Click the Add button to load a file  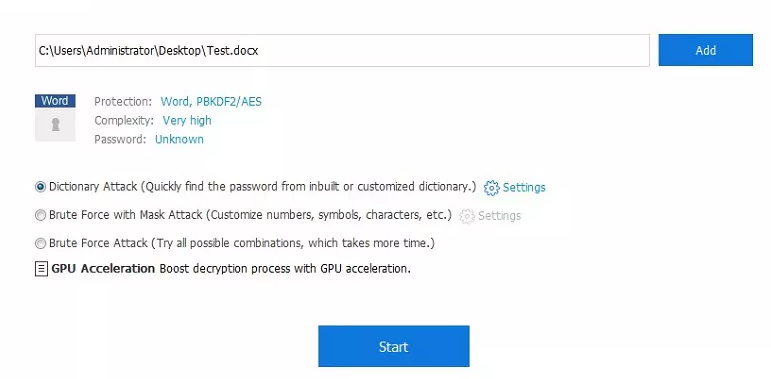click(706, 50)
